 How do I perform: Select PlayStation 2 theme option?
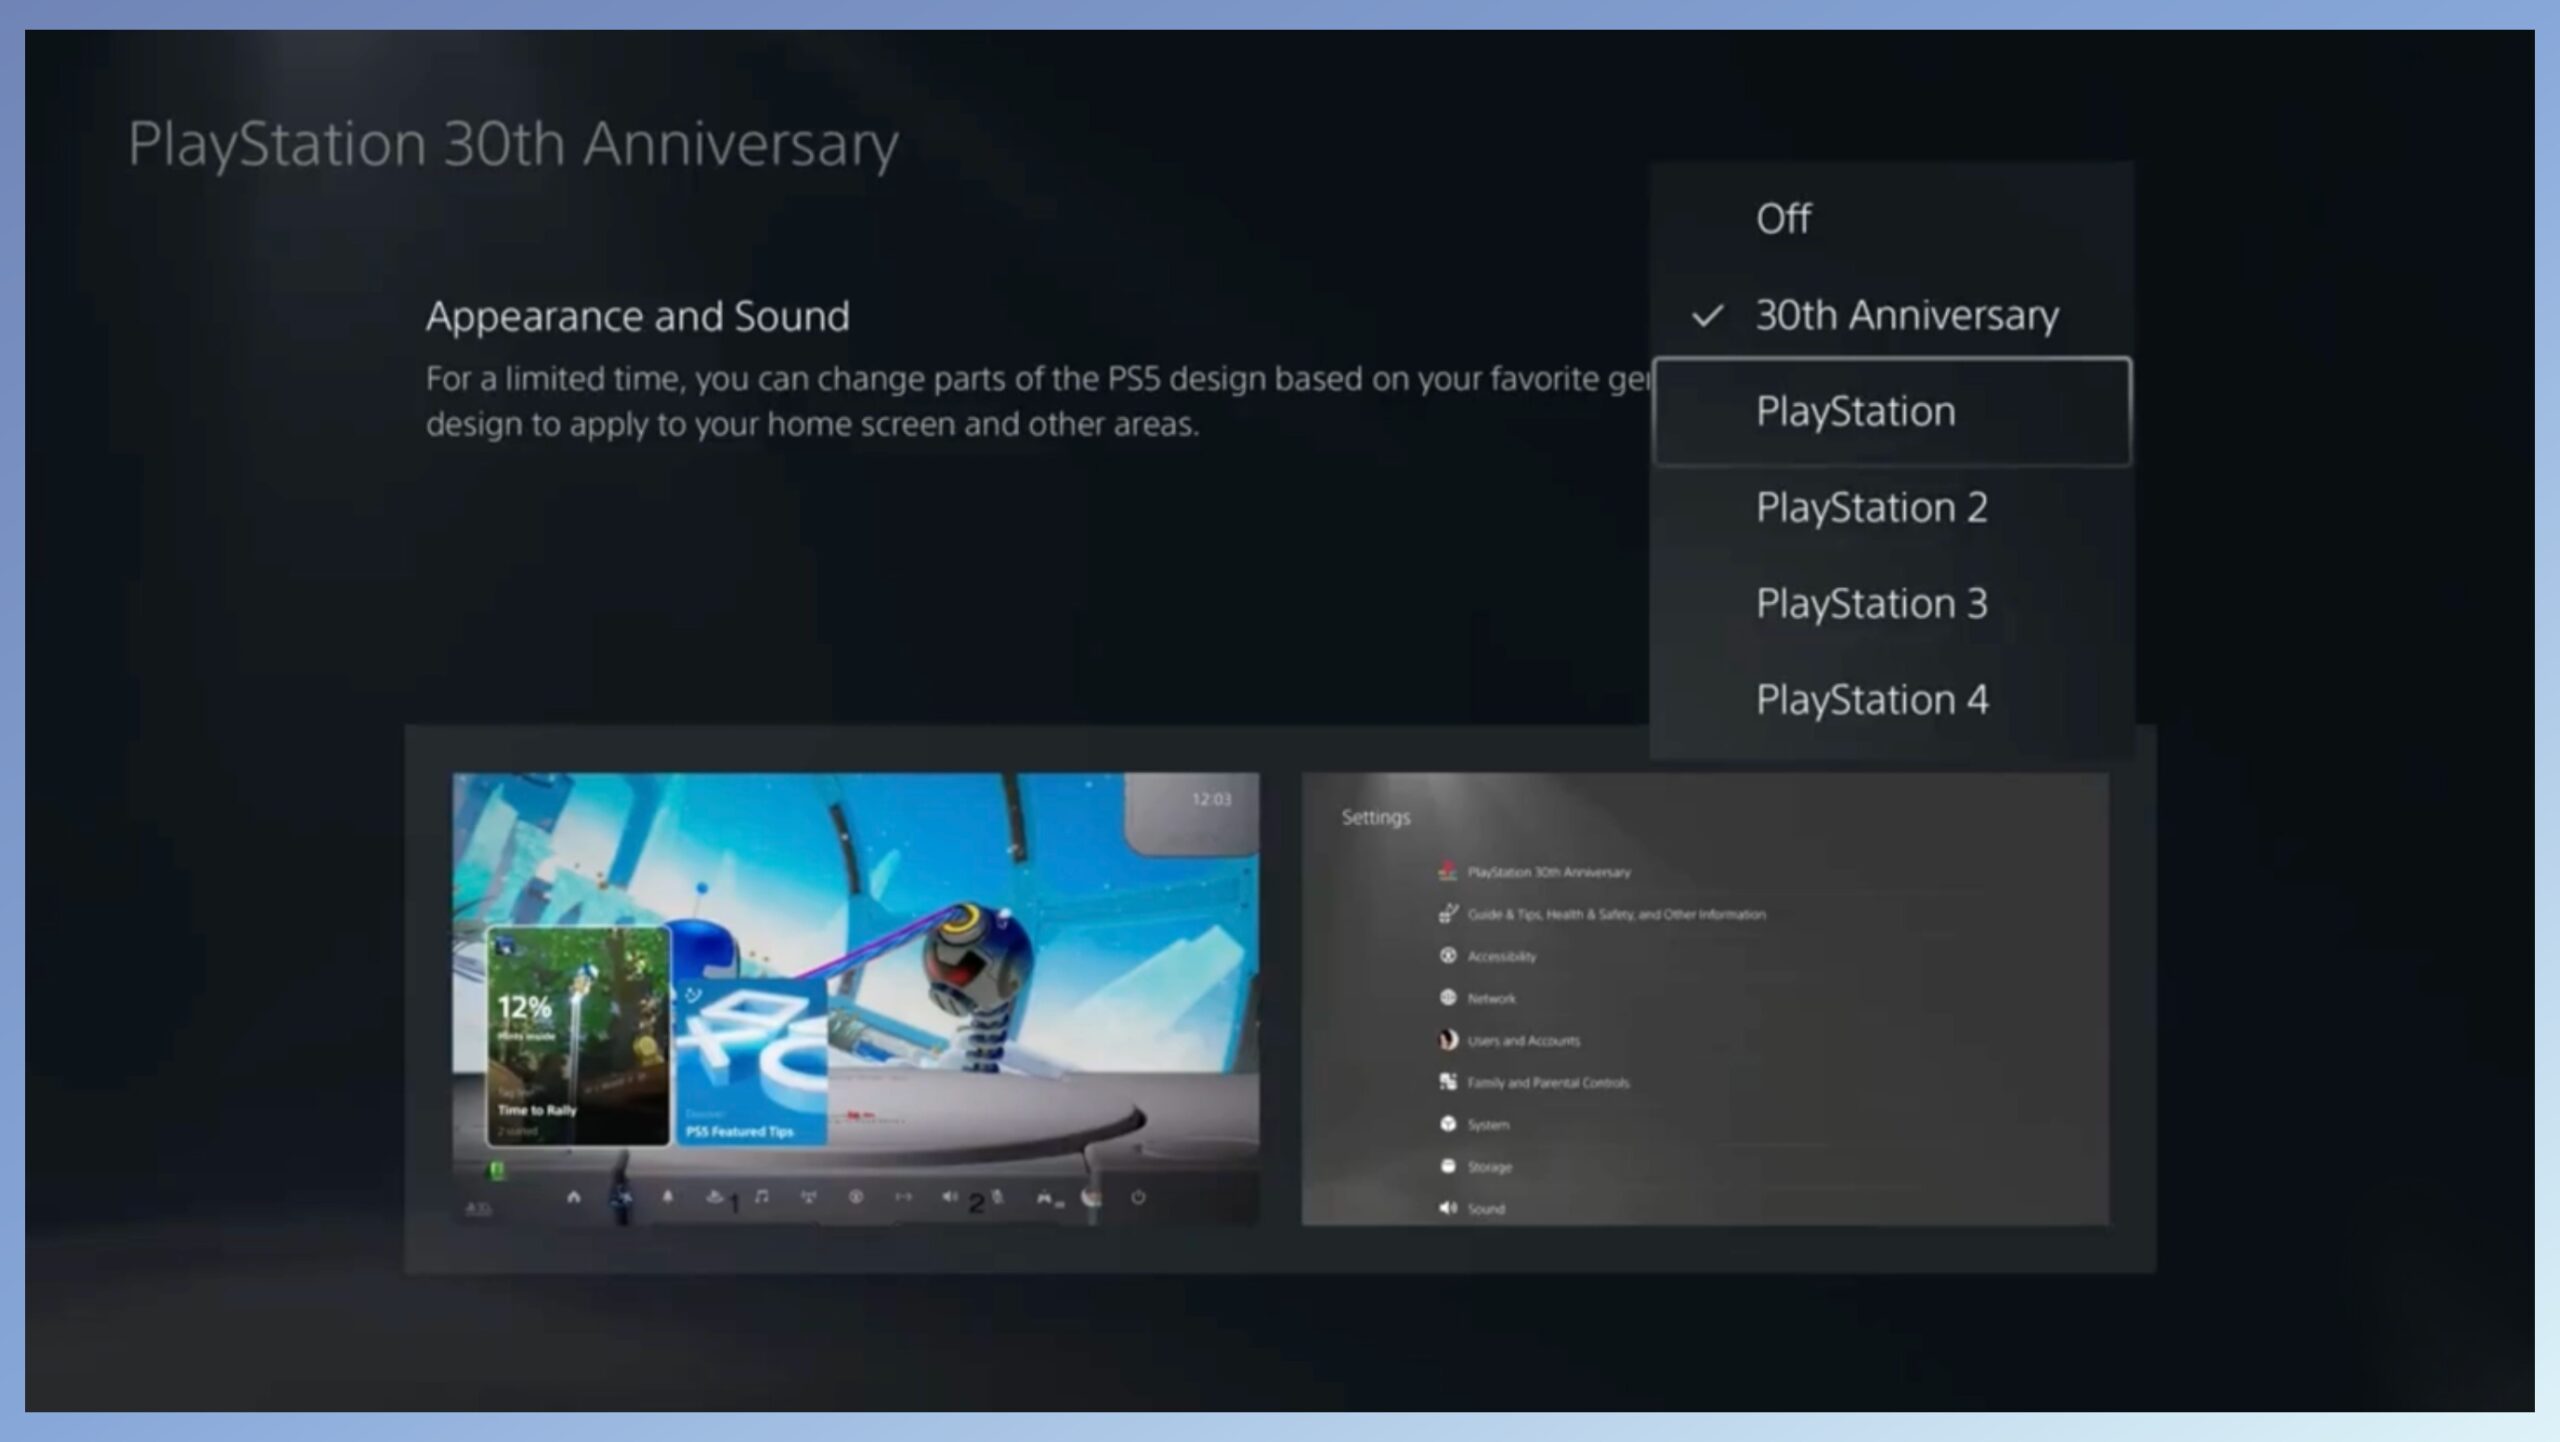pyautogui.click(x=1871, y=506)
